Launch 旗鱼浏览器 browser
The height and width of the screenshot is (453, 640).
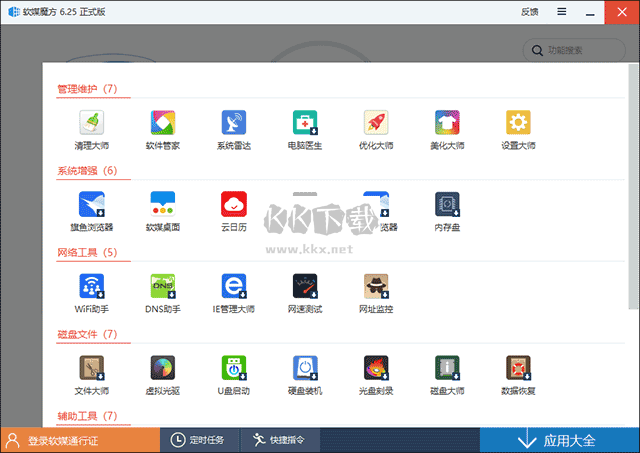click(x=91, y=204)
